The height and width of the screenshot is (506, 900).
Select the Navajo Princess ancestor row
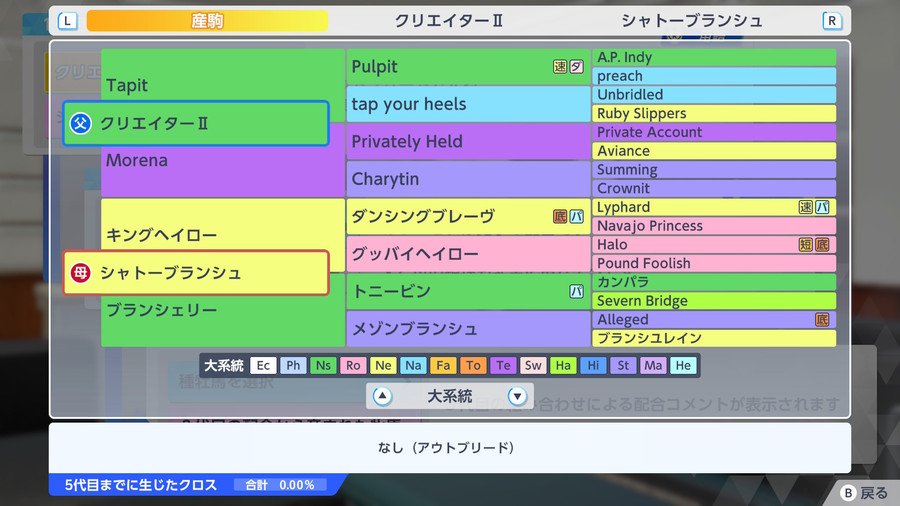coord(714,226)
